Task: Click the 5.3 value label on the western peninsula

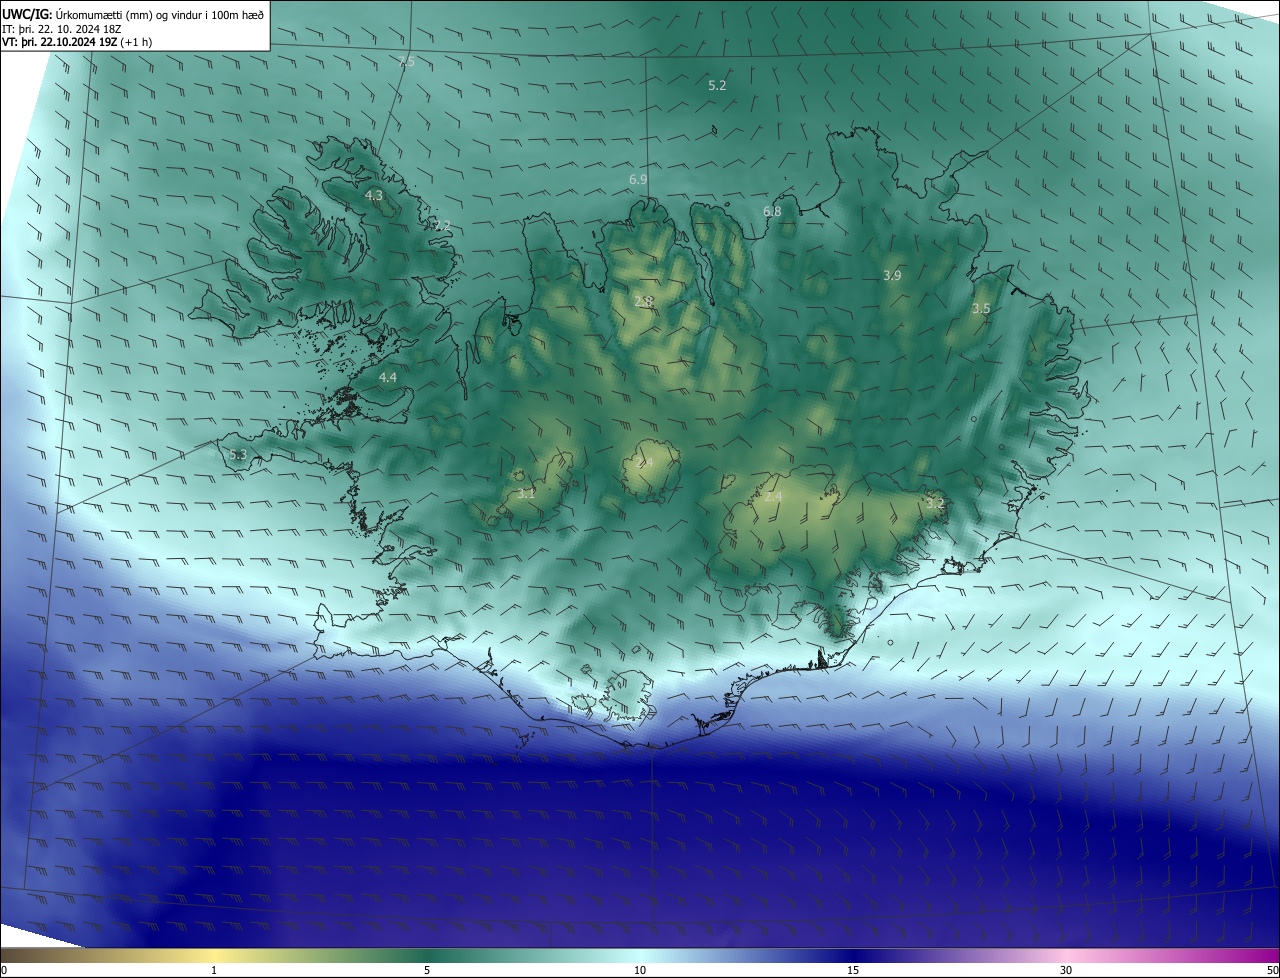Action: coord(237,455)
